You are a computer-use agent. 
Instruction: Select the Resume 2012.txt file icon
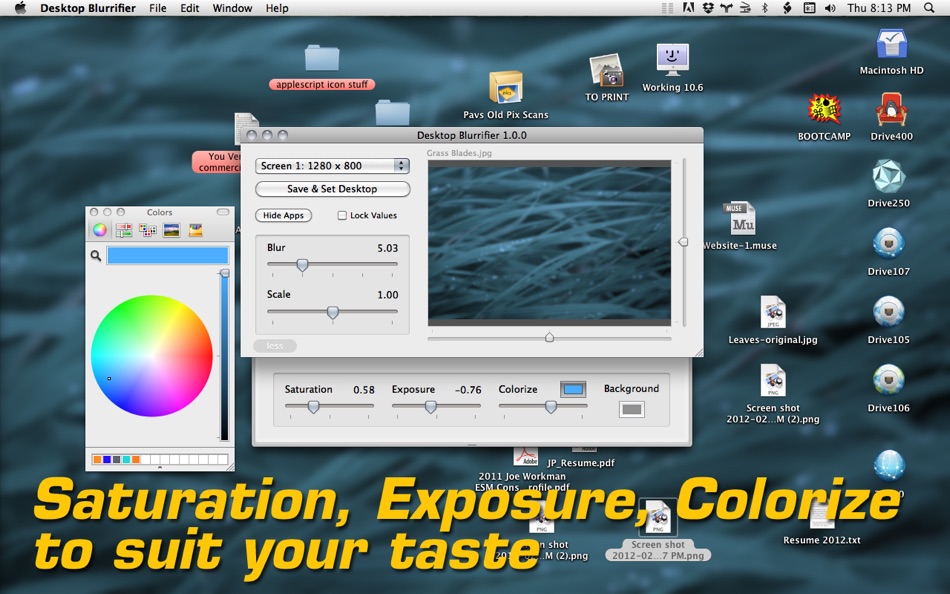coord(822,515)
